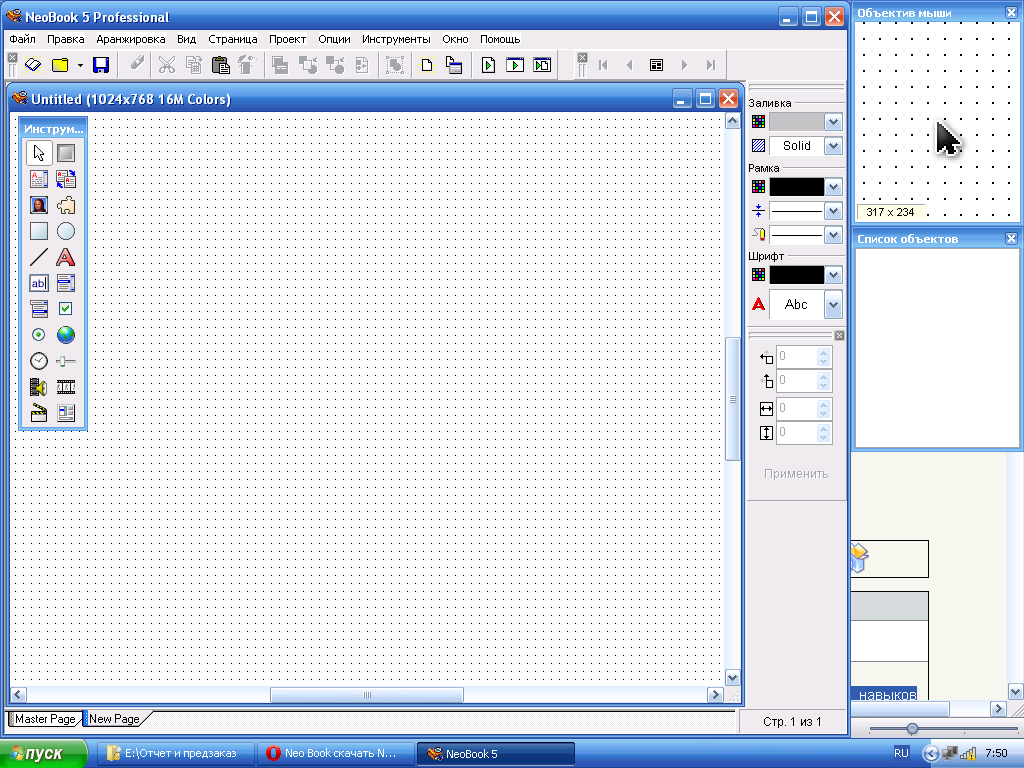Open the Abc font style dropdown
This screenshot has height=768, width=1024.
(x=833, y=305)
